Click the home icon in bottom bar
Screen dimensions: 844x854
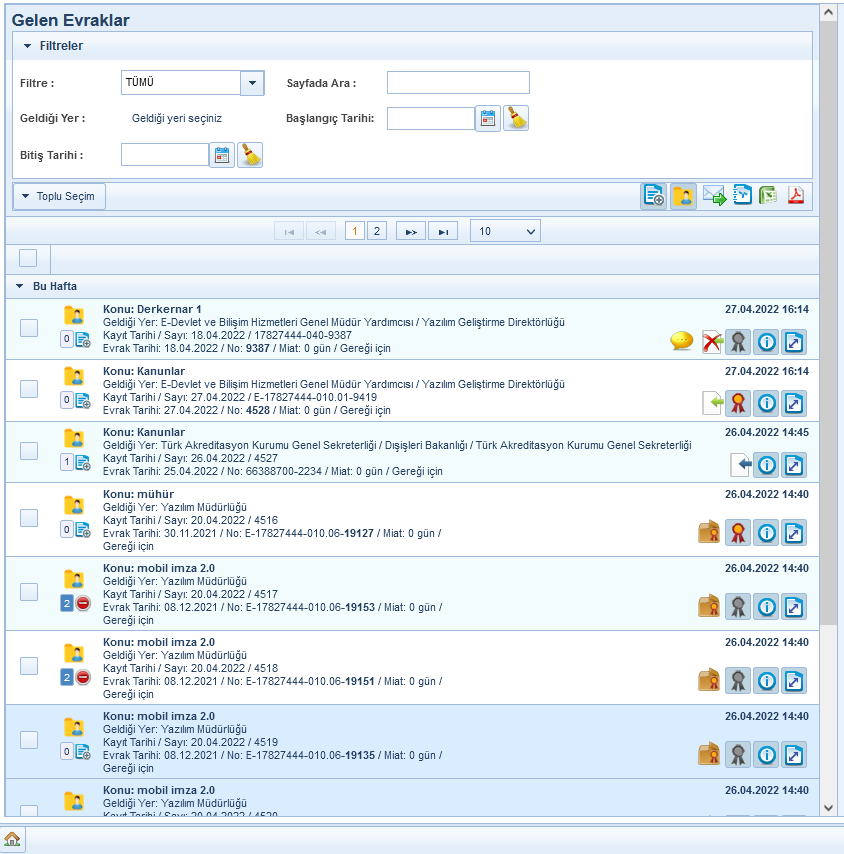pyautogui.click(x=12, y=839)
